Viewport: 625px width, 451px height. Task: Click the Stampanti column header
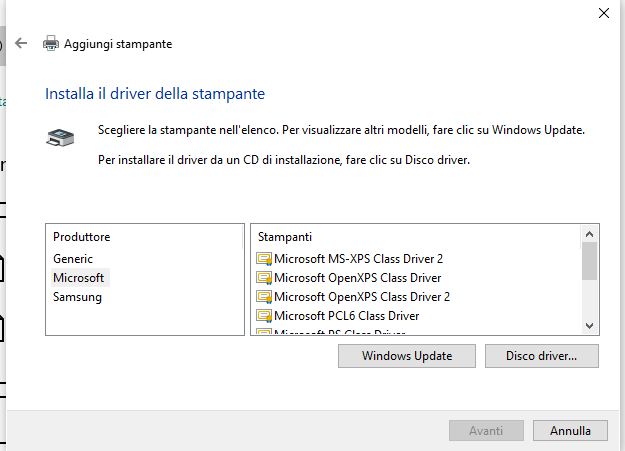[416, 237]
